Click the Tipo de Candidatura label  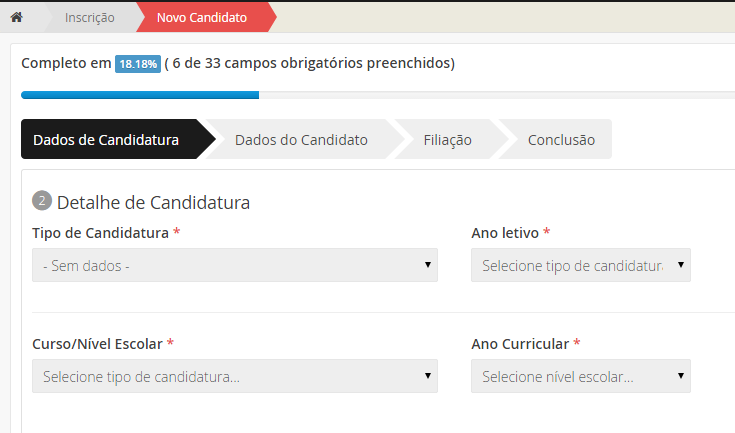tap(101, 232)
